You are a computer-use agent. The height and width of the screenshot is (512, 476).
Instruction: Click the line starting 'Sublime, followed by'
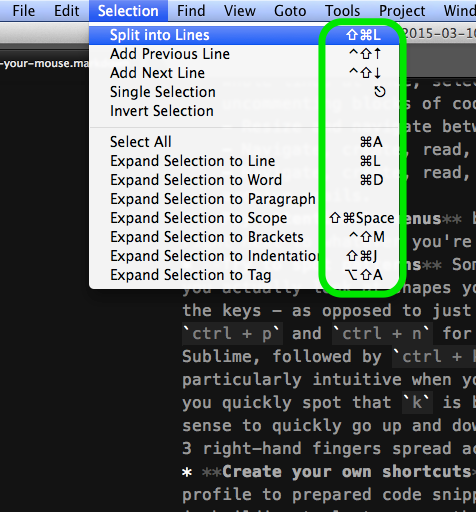[x=329, y=357]
